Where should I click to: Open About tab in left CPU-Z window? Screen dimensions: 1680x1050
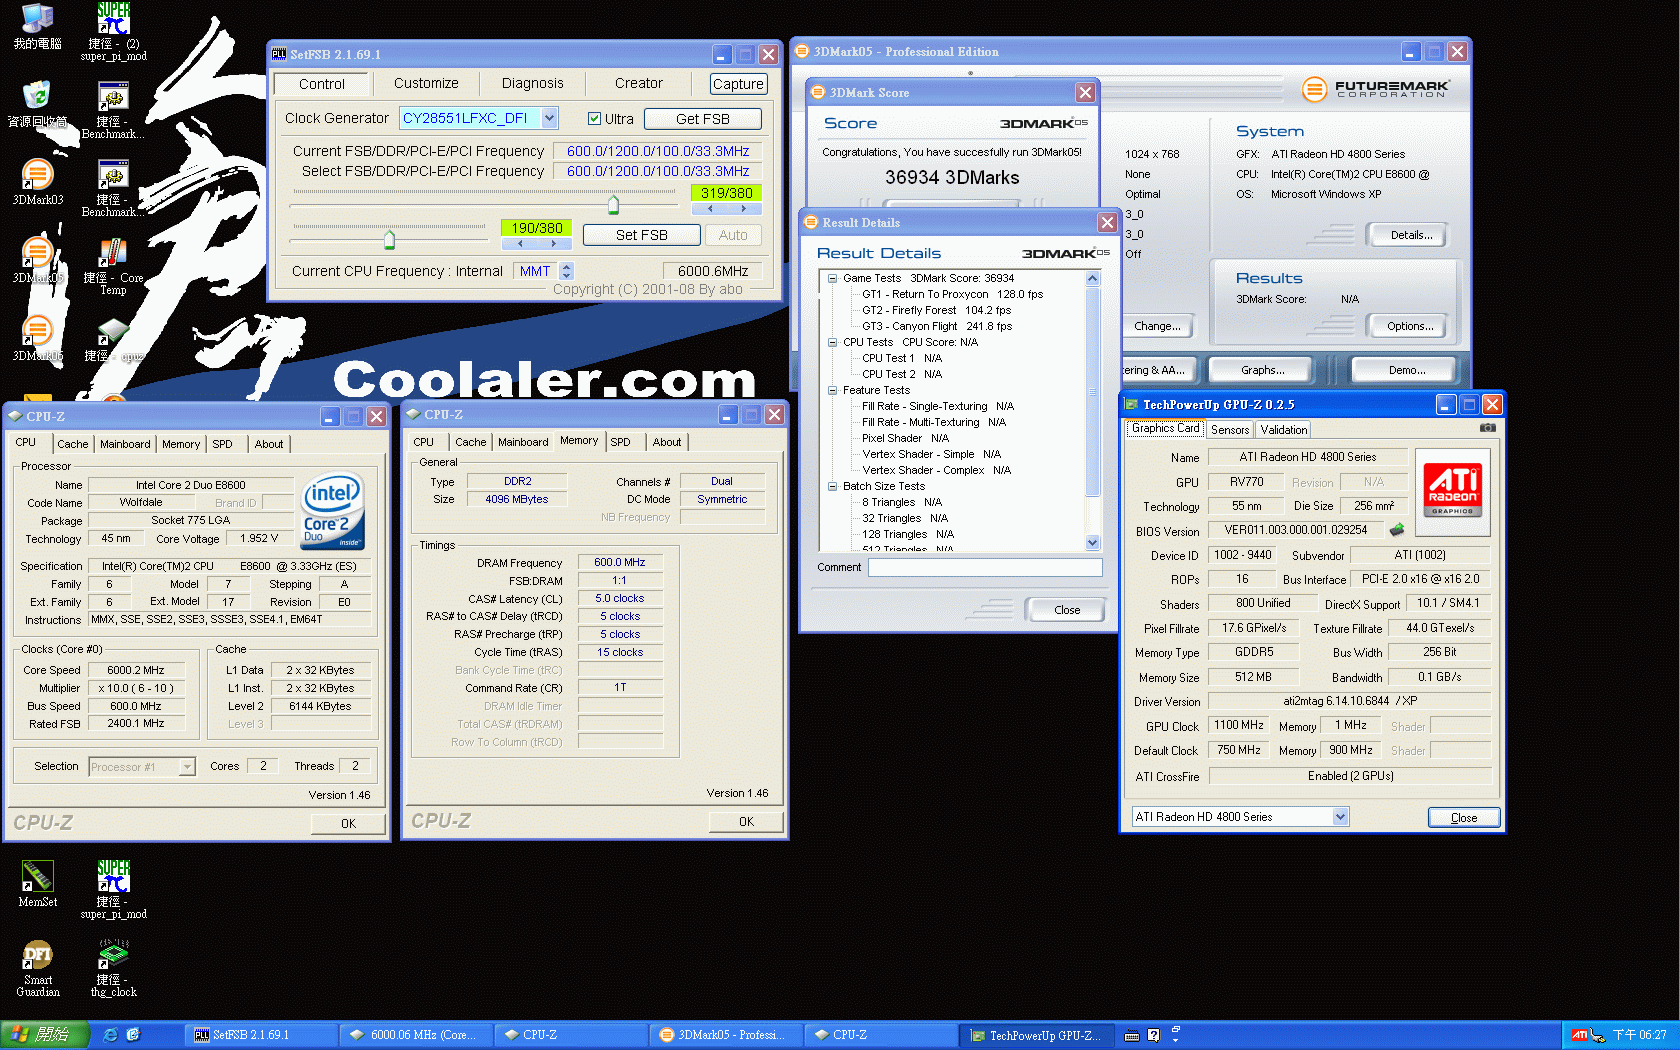point(268,444)
